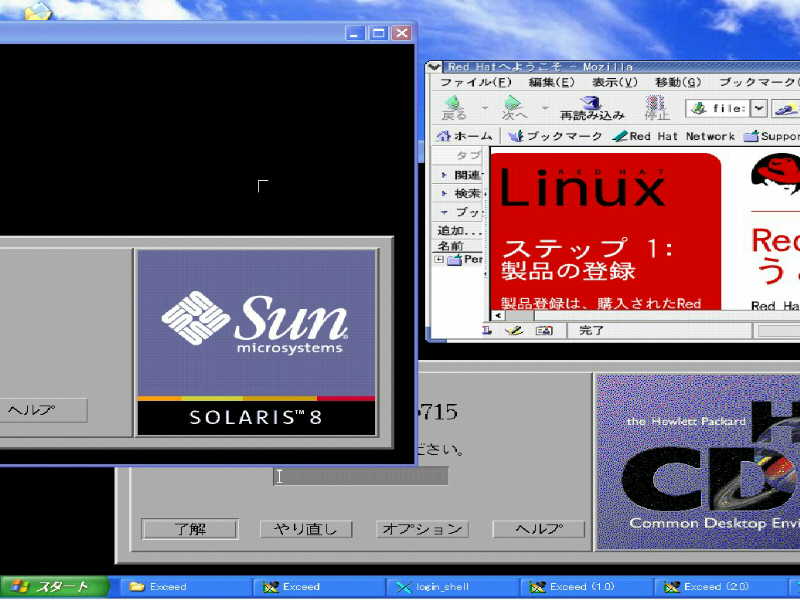Click the Sun Microsystems Solaris 8 logo
800x600 pixels.
pos(257,342)
